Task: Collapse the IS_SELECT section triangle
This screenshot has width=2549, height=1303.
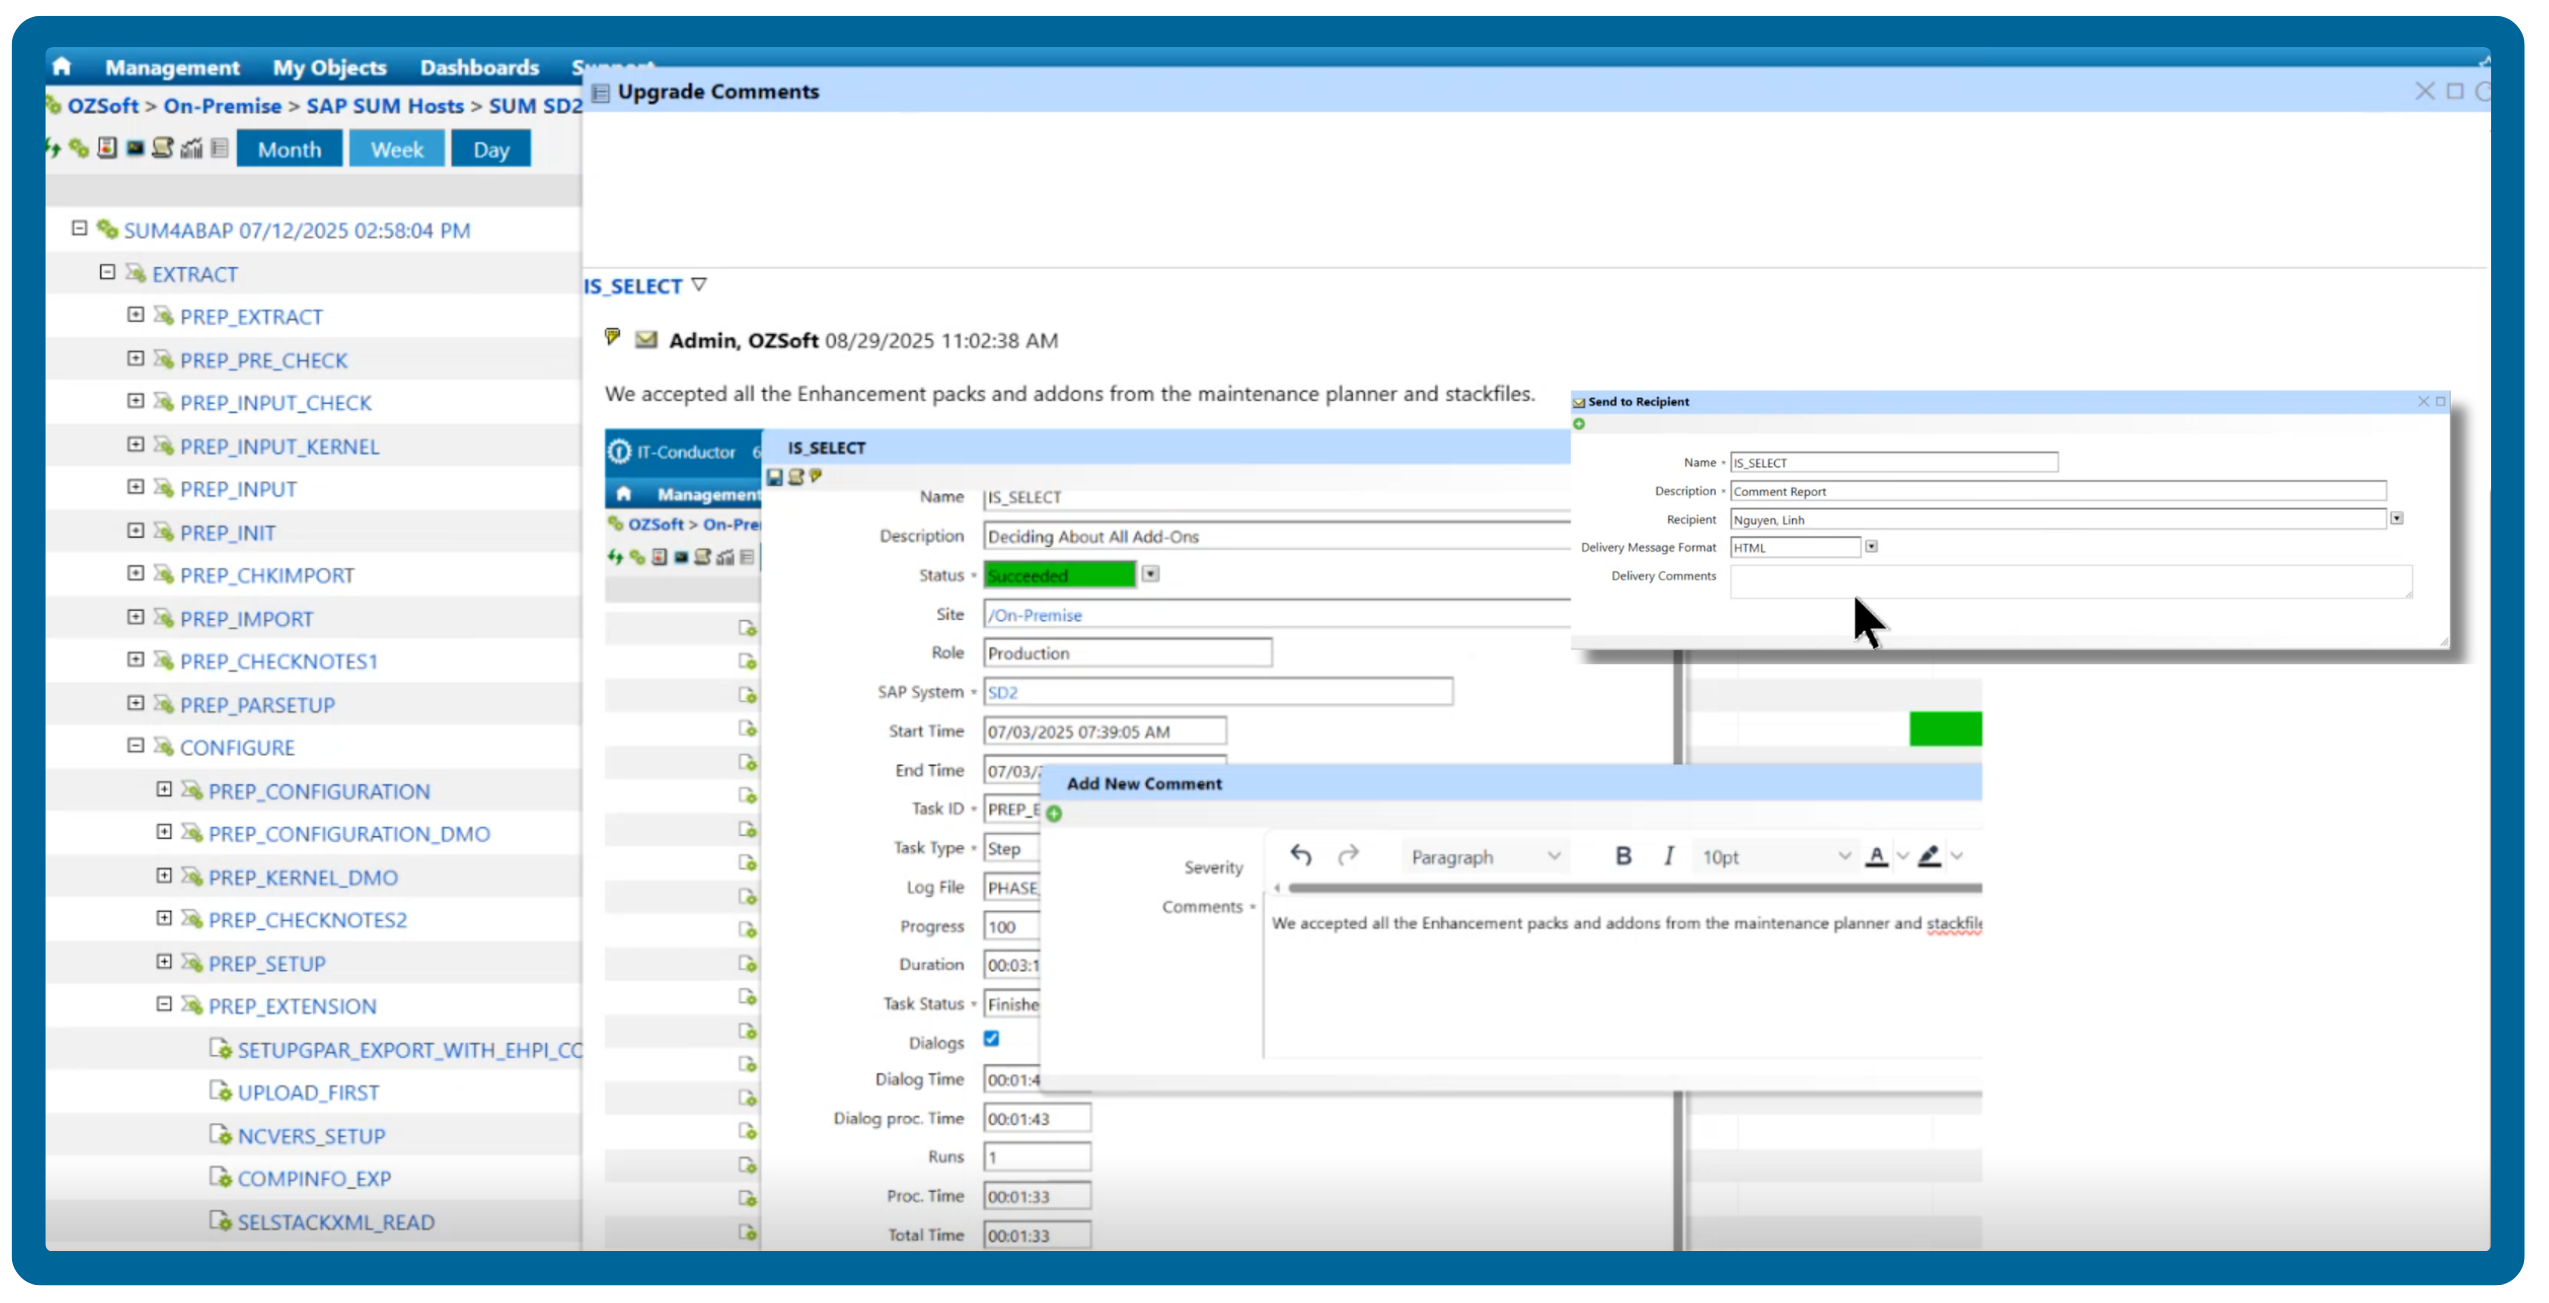Action: click(x=699, y=285)
